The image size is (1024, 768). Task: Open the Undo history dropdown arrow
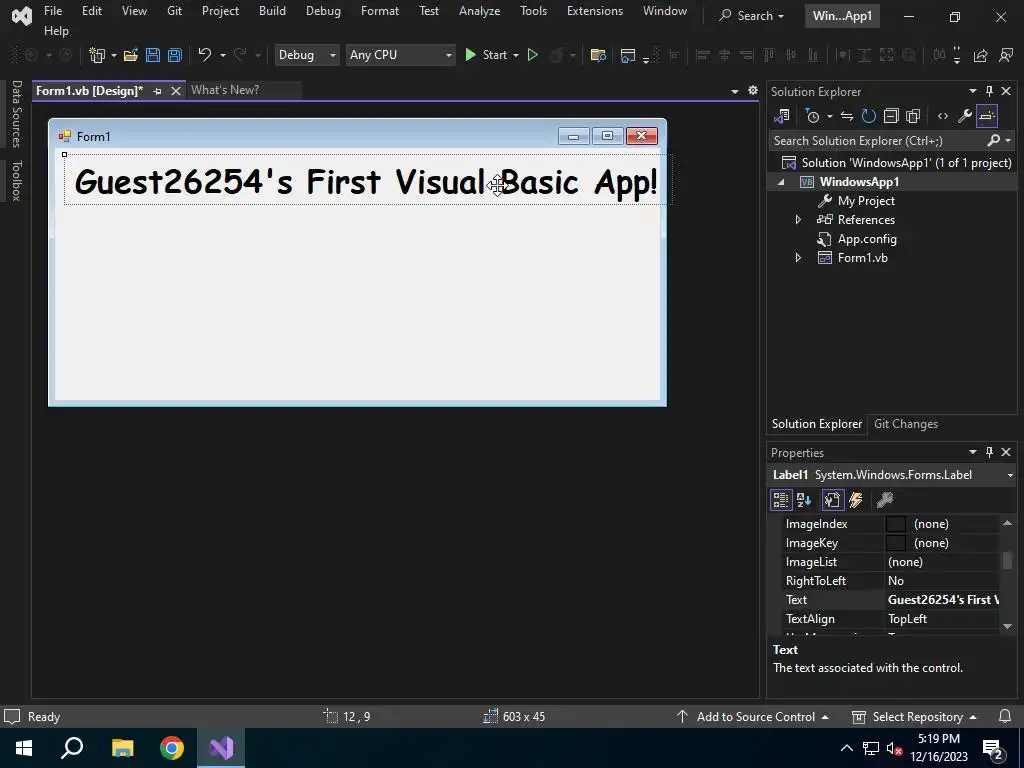(x=223, y=56)
